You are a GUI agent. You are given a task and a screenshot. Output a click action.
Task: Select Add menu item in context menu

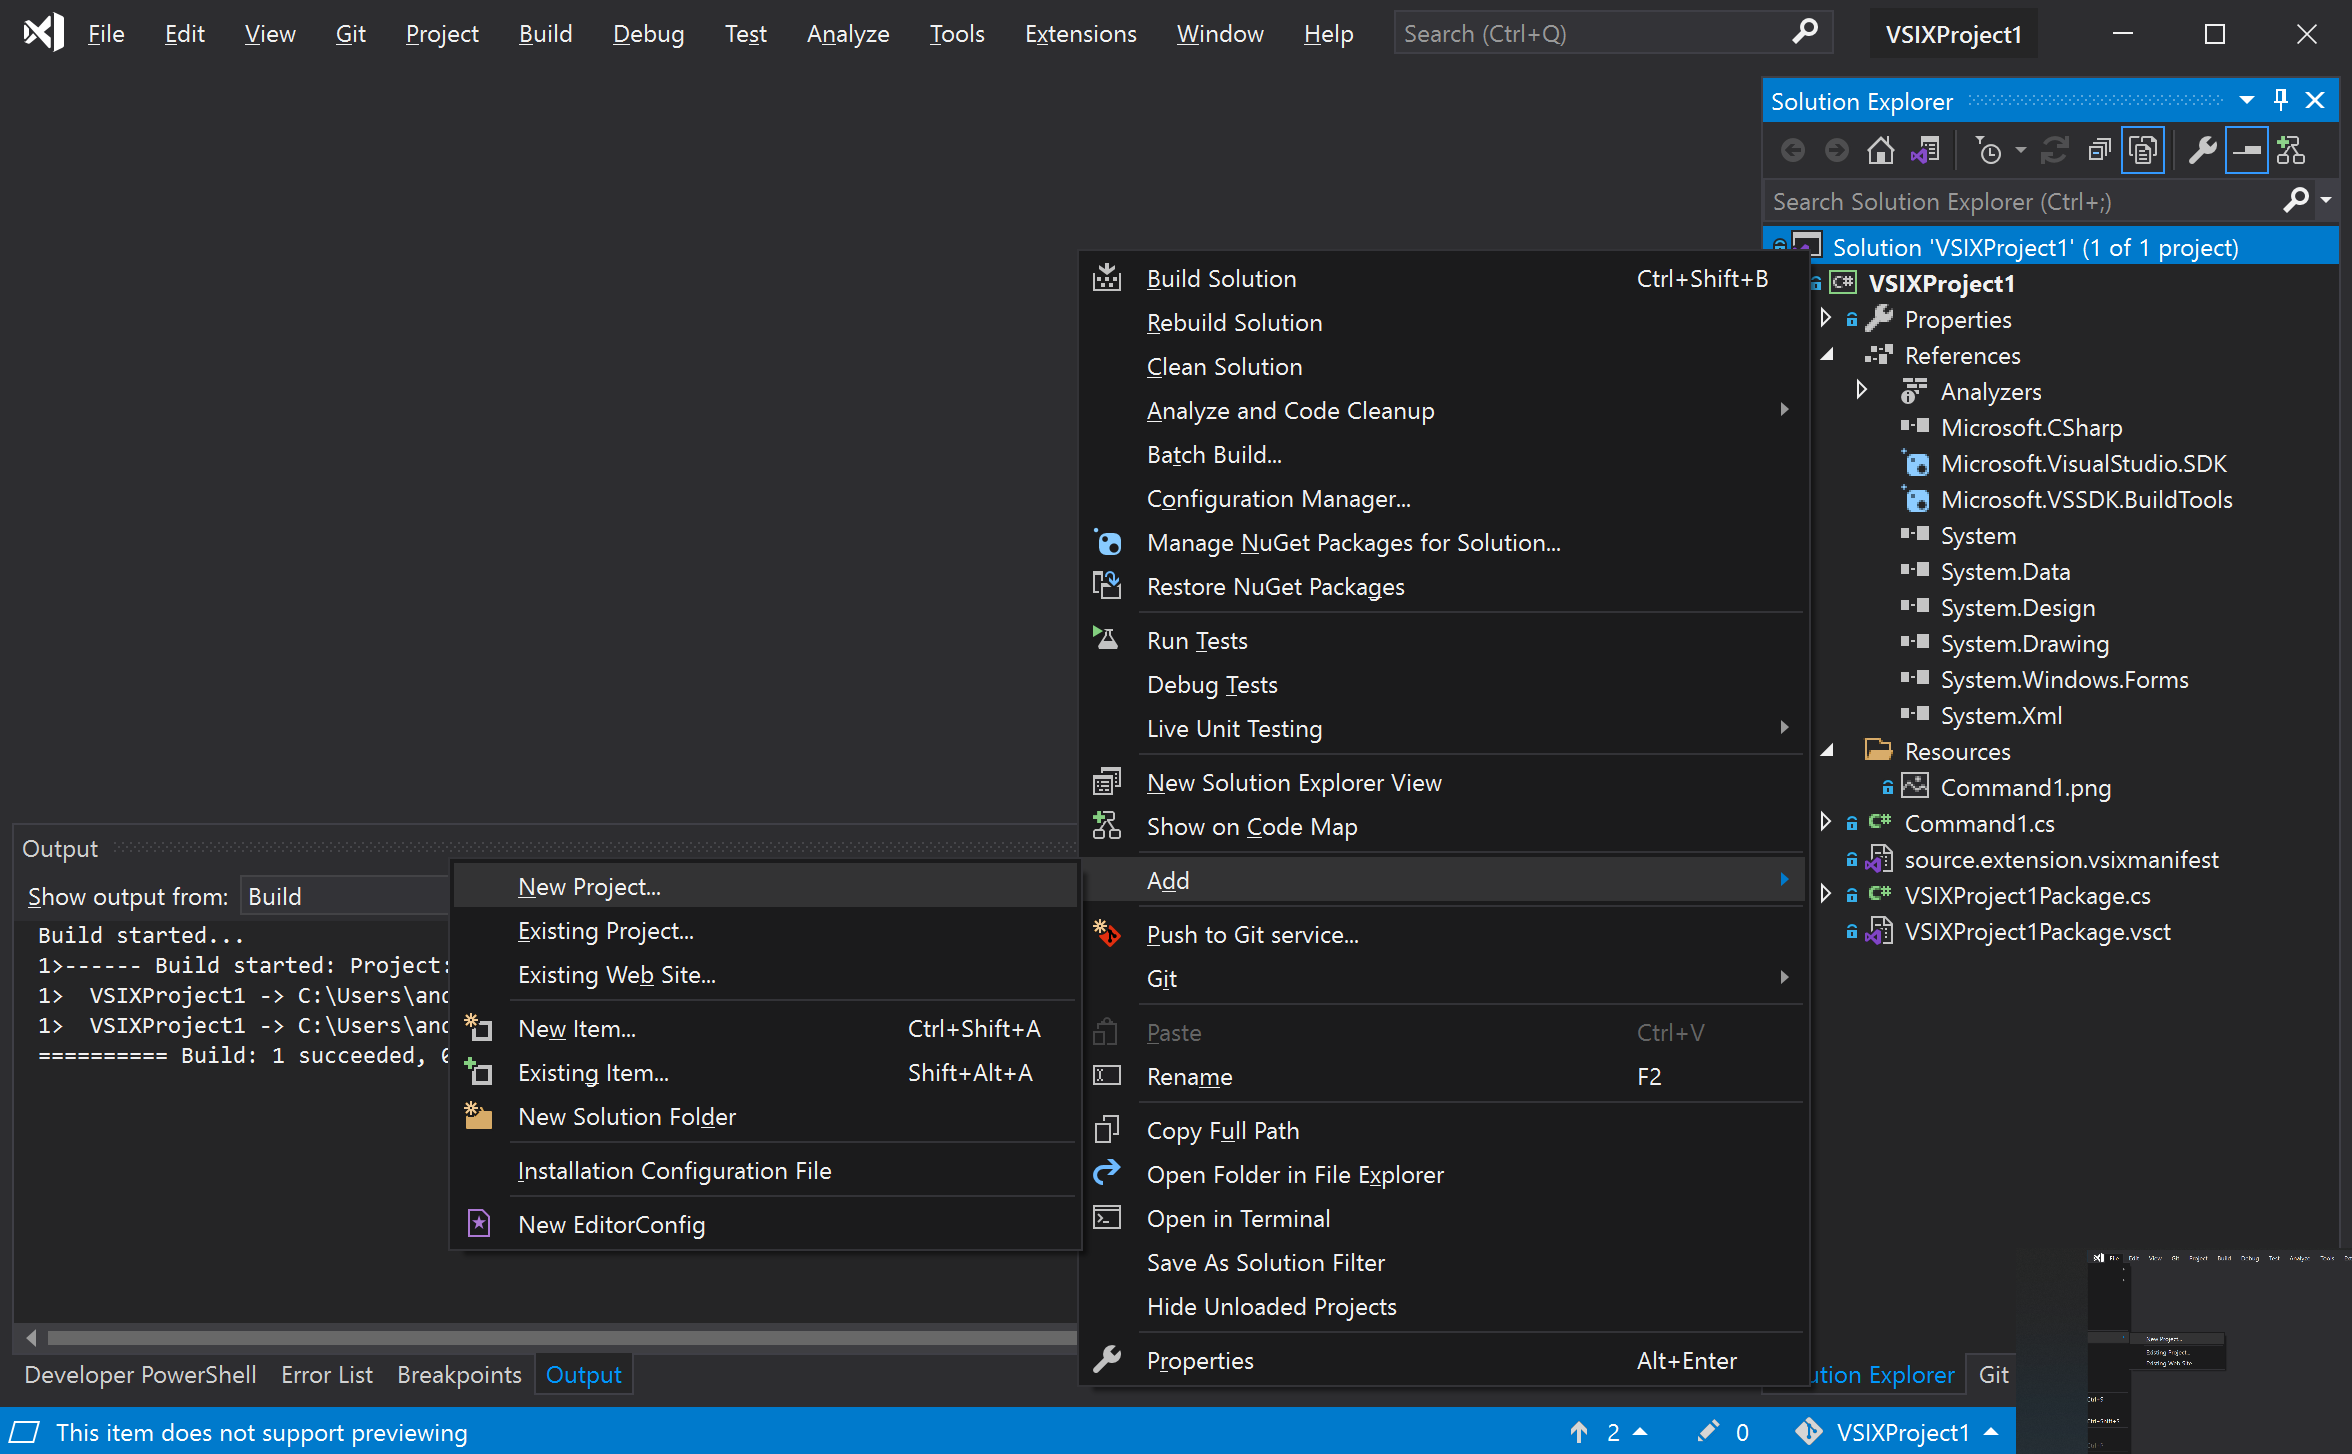(1445, 879)
